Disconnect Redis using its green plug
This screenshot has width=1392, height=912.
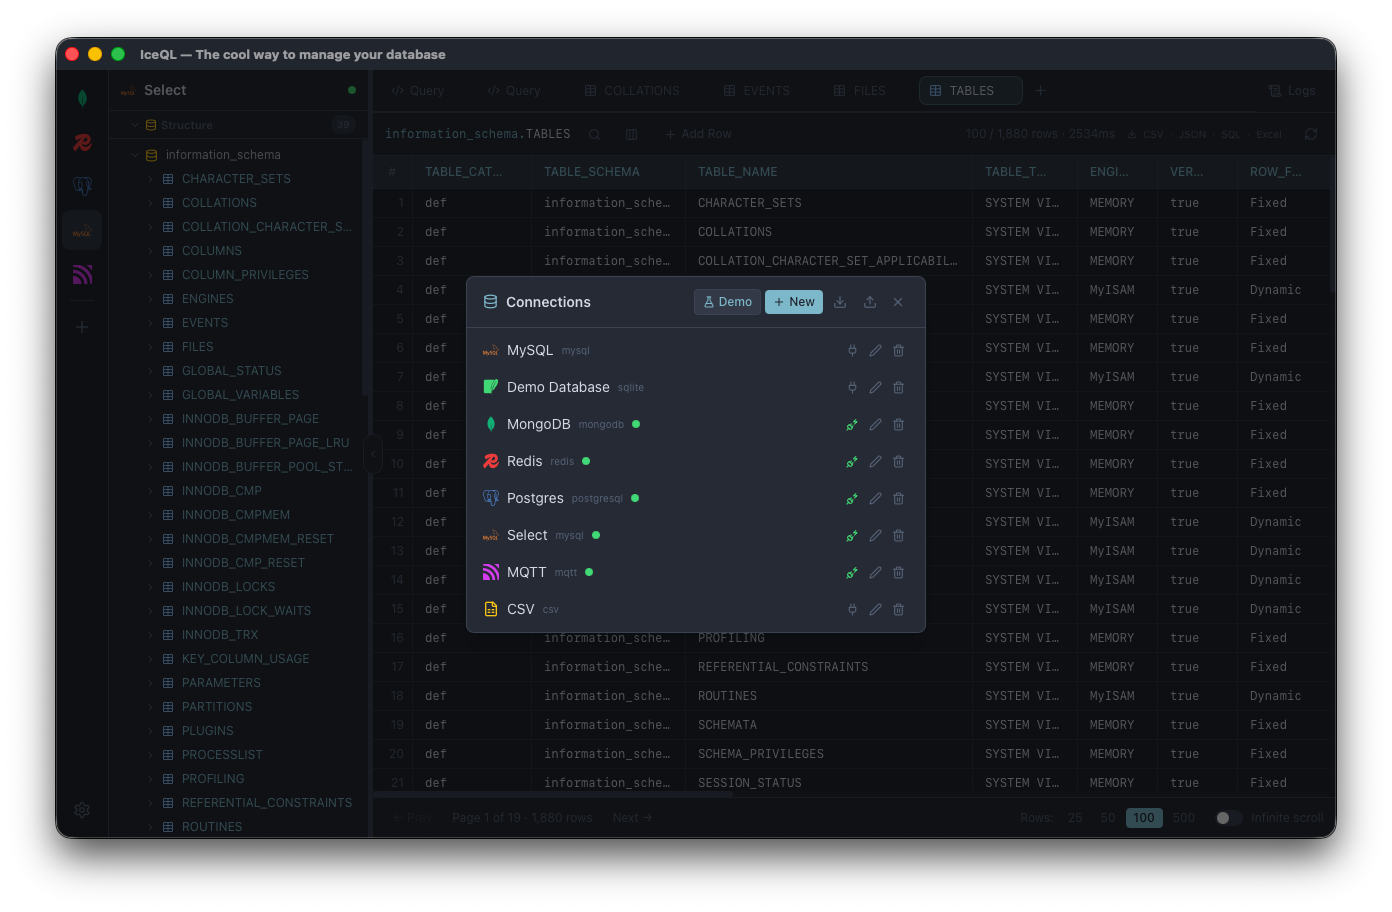coord(852,462)
